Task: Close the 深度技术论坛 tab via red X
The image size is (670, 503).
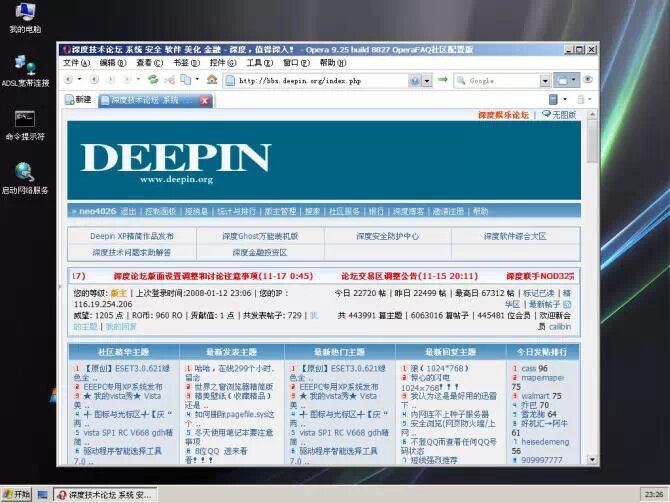Action: (205, 100)
